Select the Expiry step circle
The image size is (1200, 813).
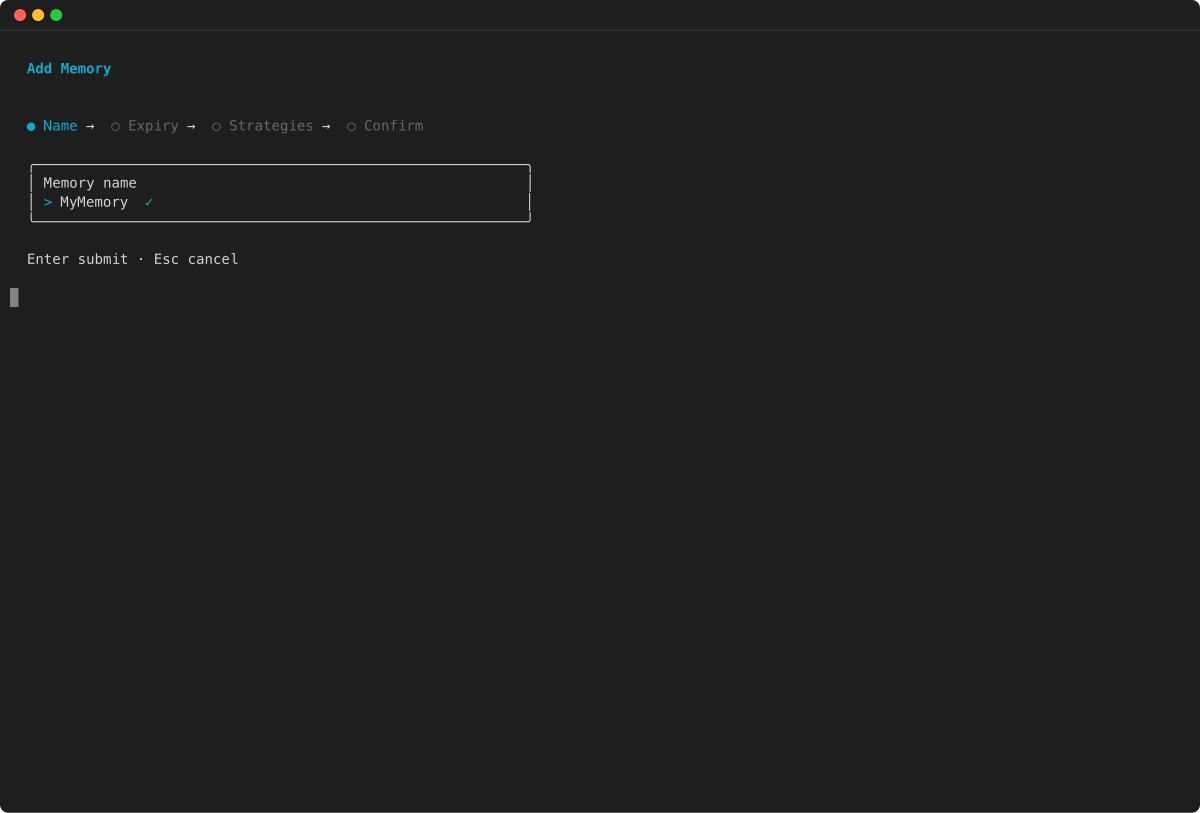[115, 125]
